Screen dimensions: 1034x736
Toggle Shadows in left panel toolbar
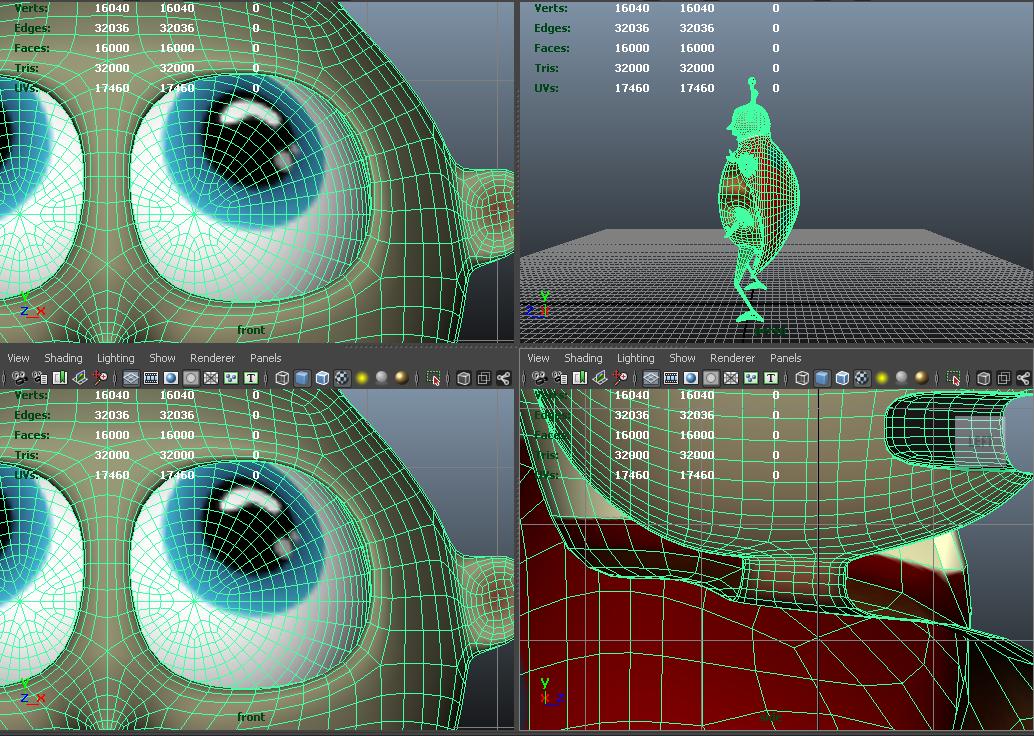coord(381,378)
